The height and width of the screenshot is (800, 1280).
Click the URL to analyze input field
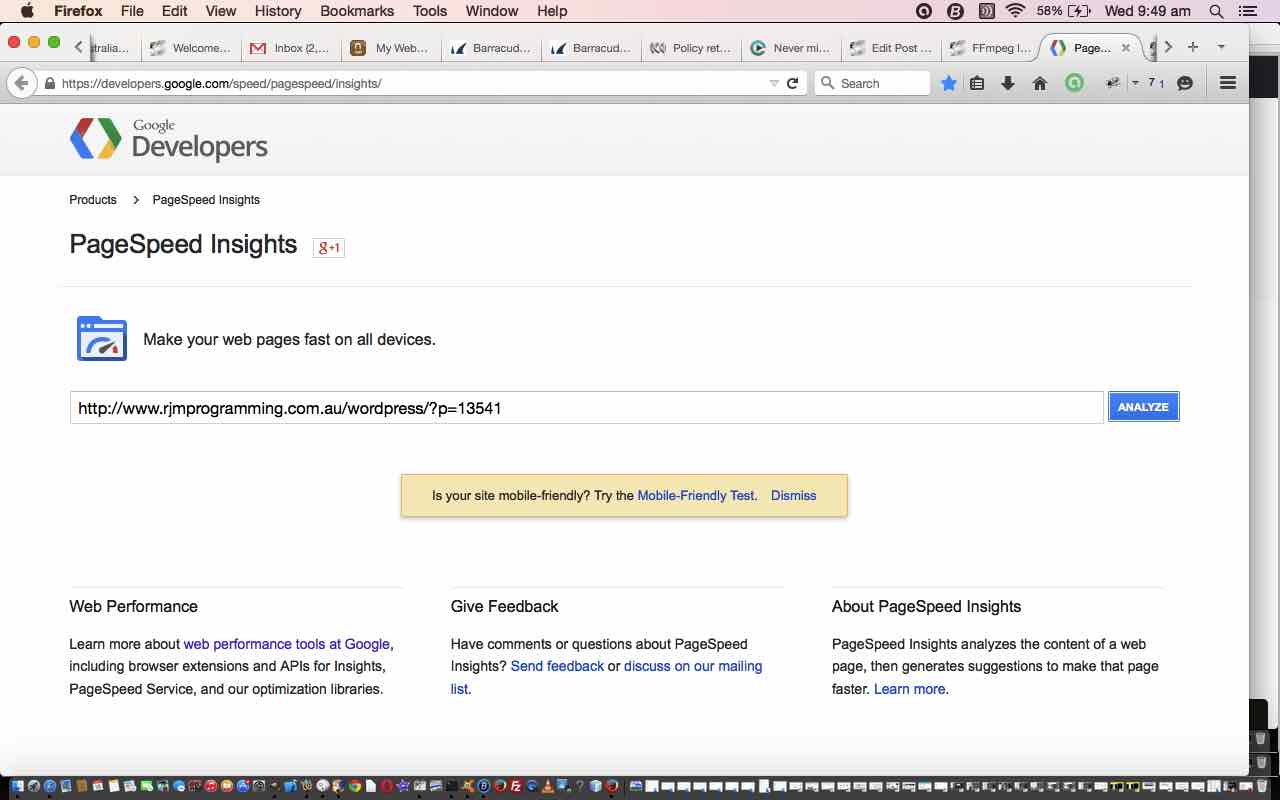[x=586, y=407]
